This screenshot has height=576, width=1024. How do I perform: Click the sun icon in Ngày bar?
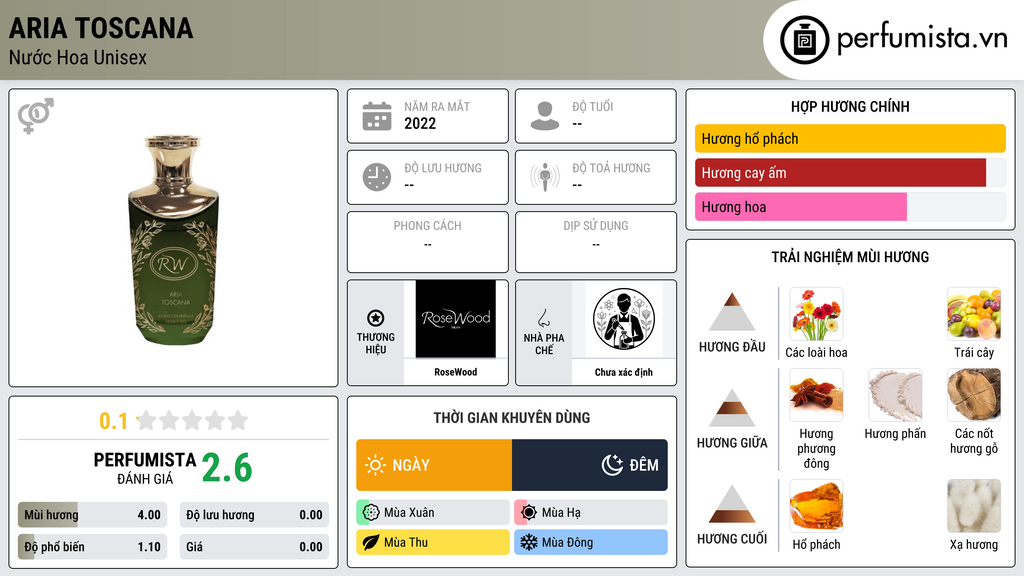point(375,465)
